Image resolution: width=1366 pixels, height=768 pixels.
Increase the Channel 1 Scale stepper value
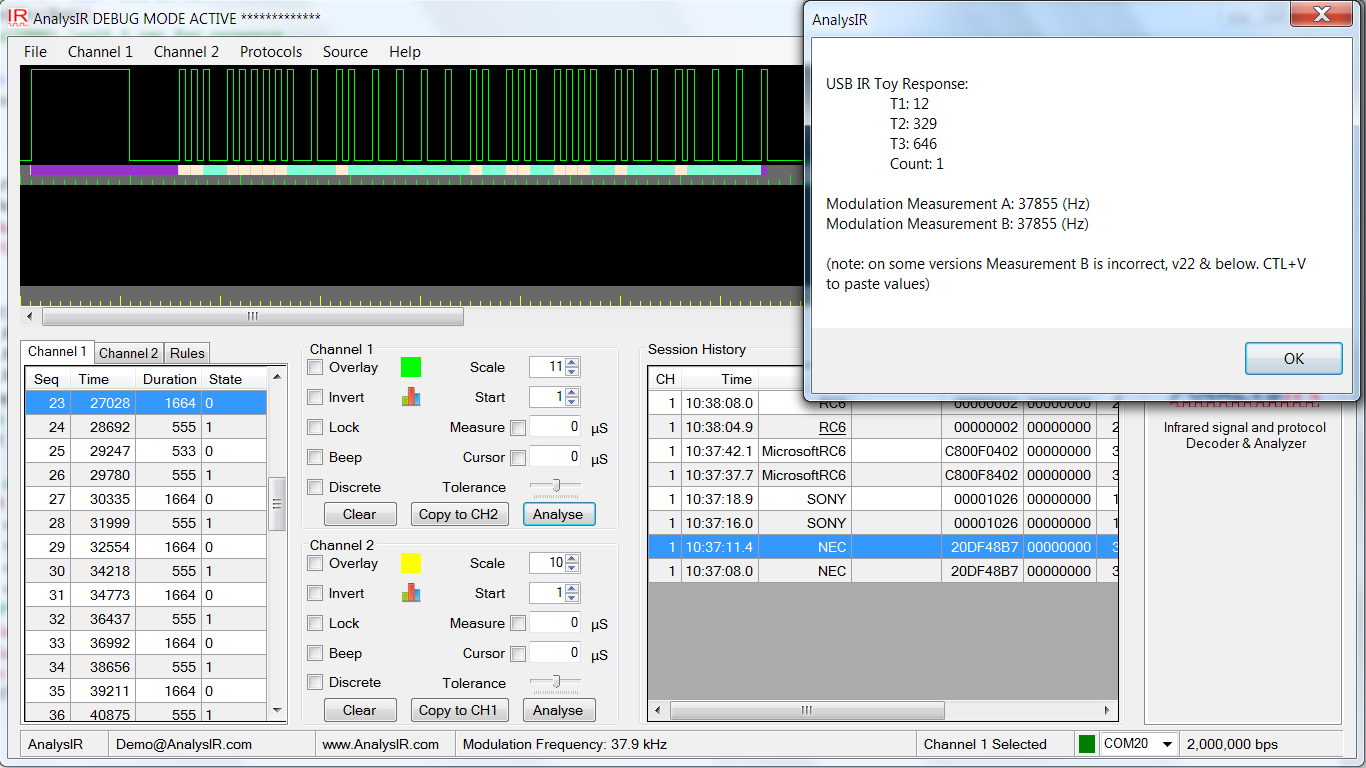point(573,362)
